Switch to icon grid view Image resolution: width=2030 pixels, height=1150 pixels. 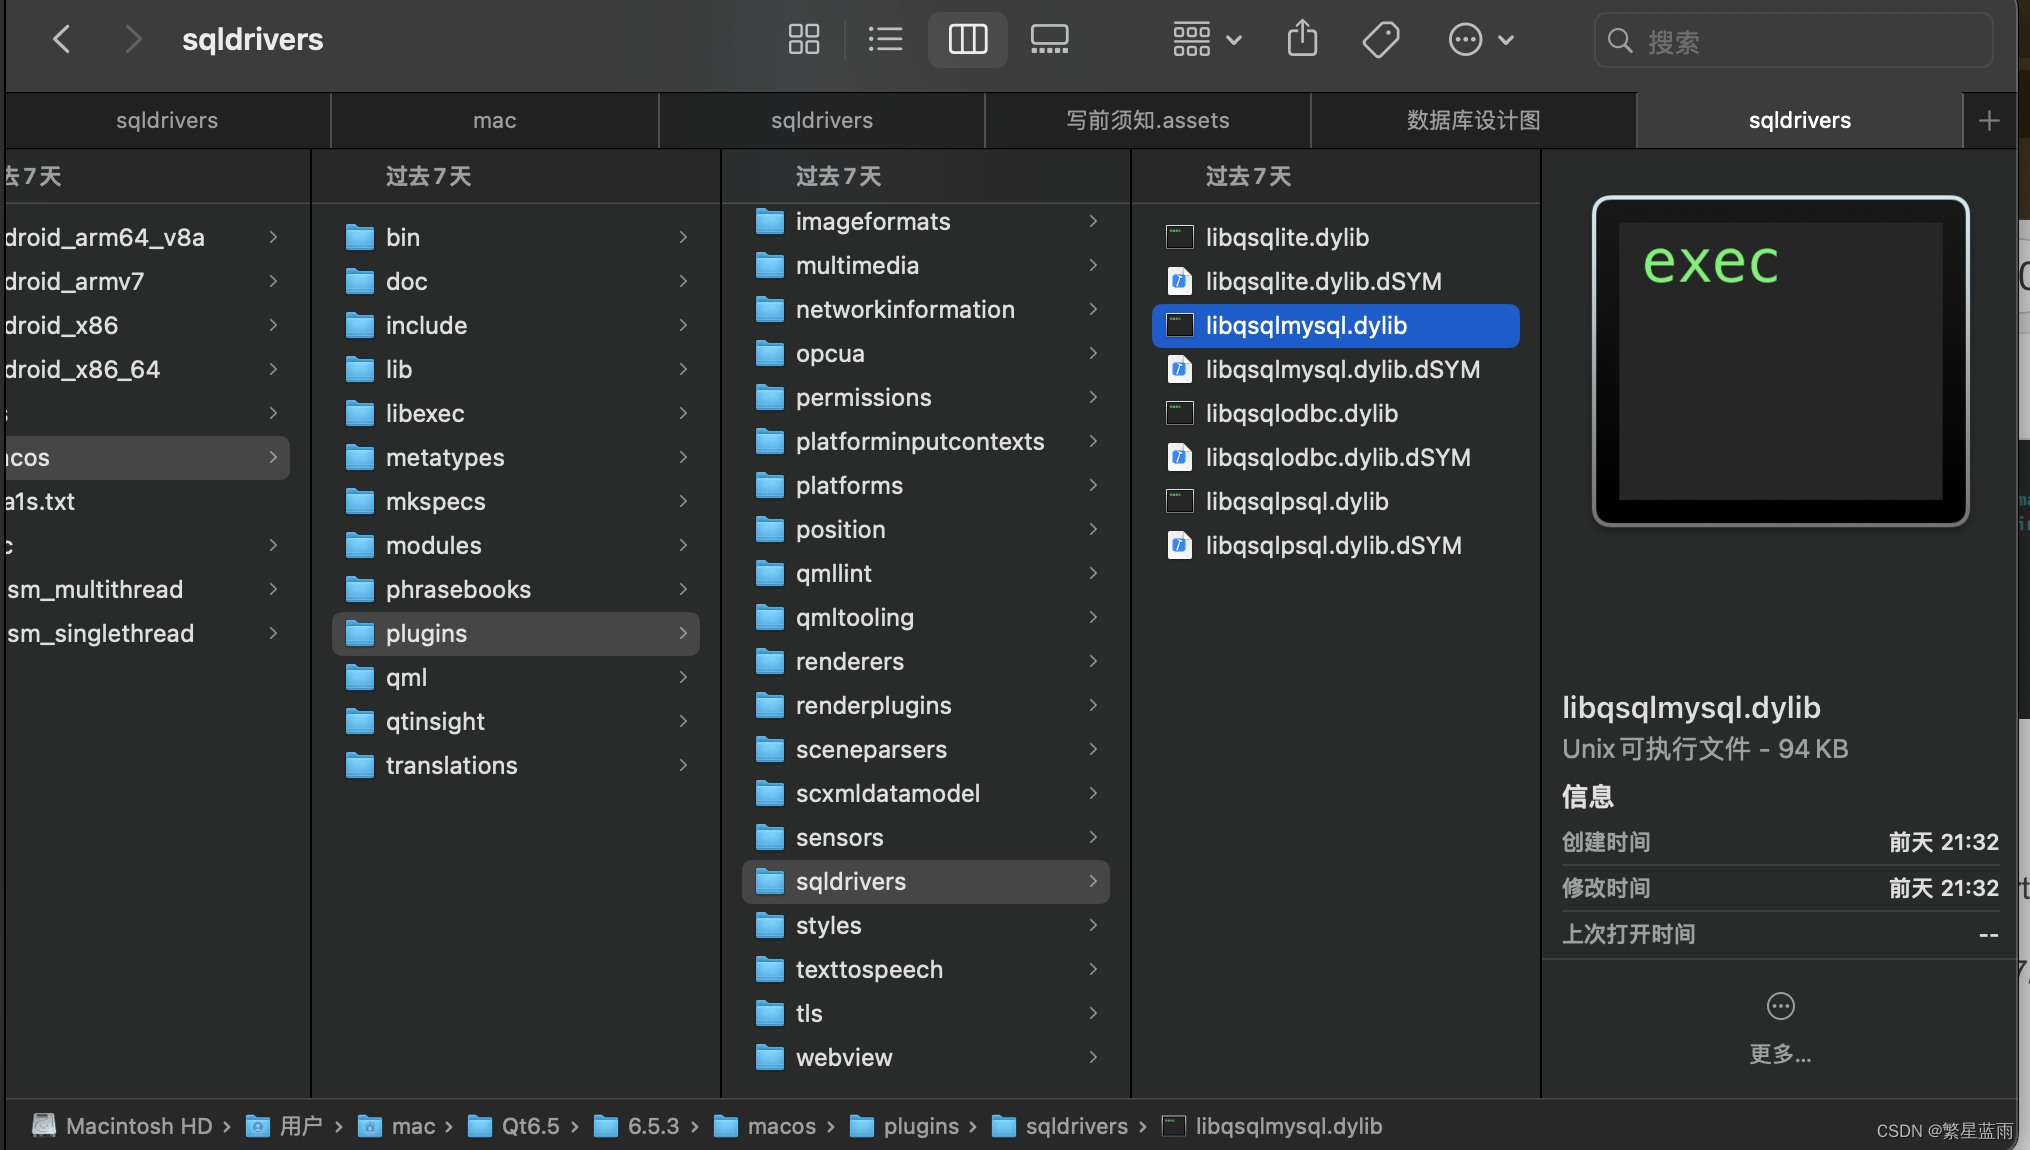(x=803, y=40)
